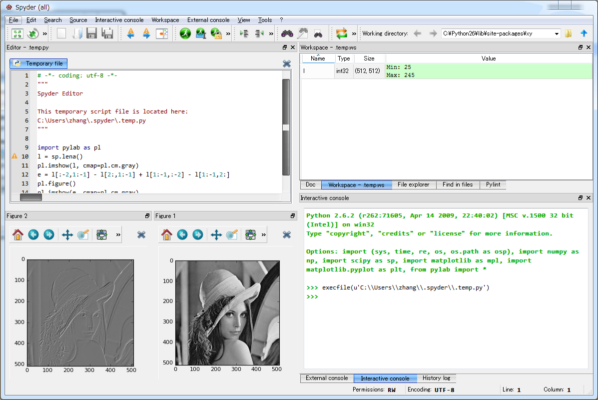The image size is (598, 400).
Task: Expand the working directory path dropdown
Action: pyautogui.click(x=556, y=34)
